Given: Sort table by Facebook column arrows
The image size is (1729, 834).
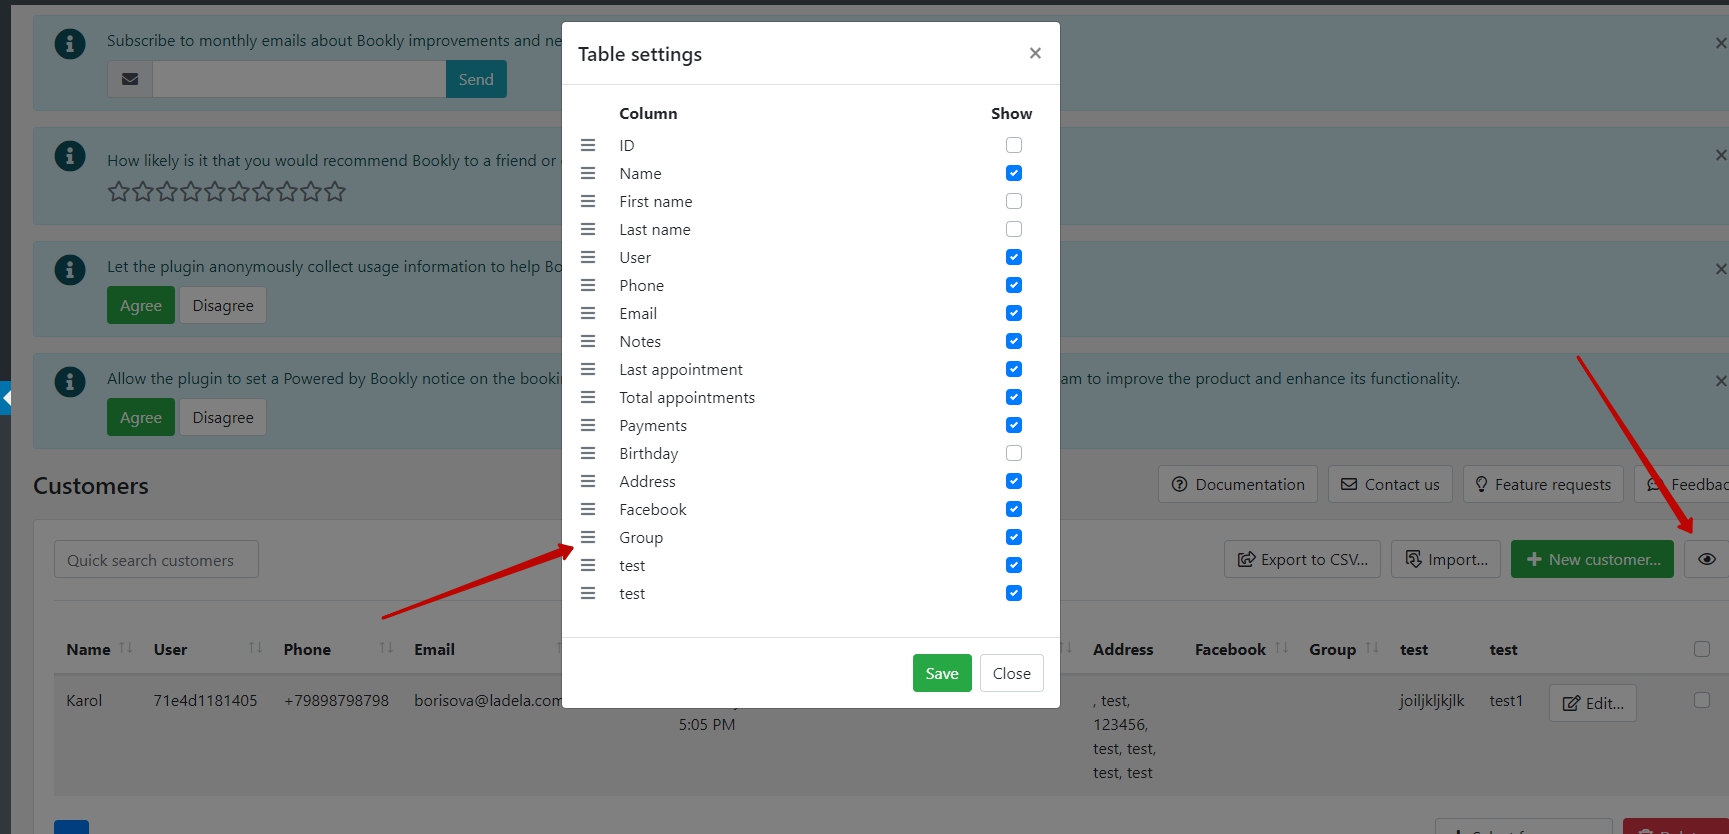Looking at the screenshot, I should coord(1282,648).
